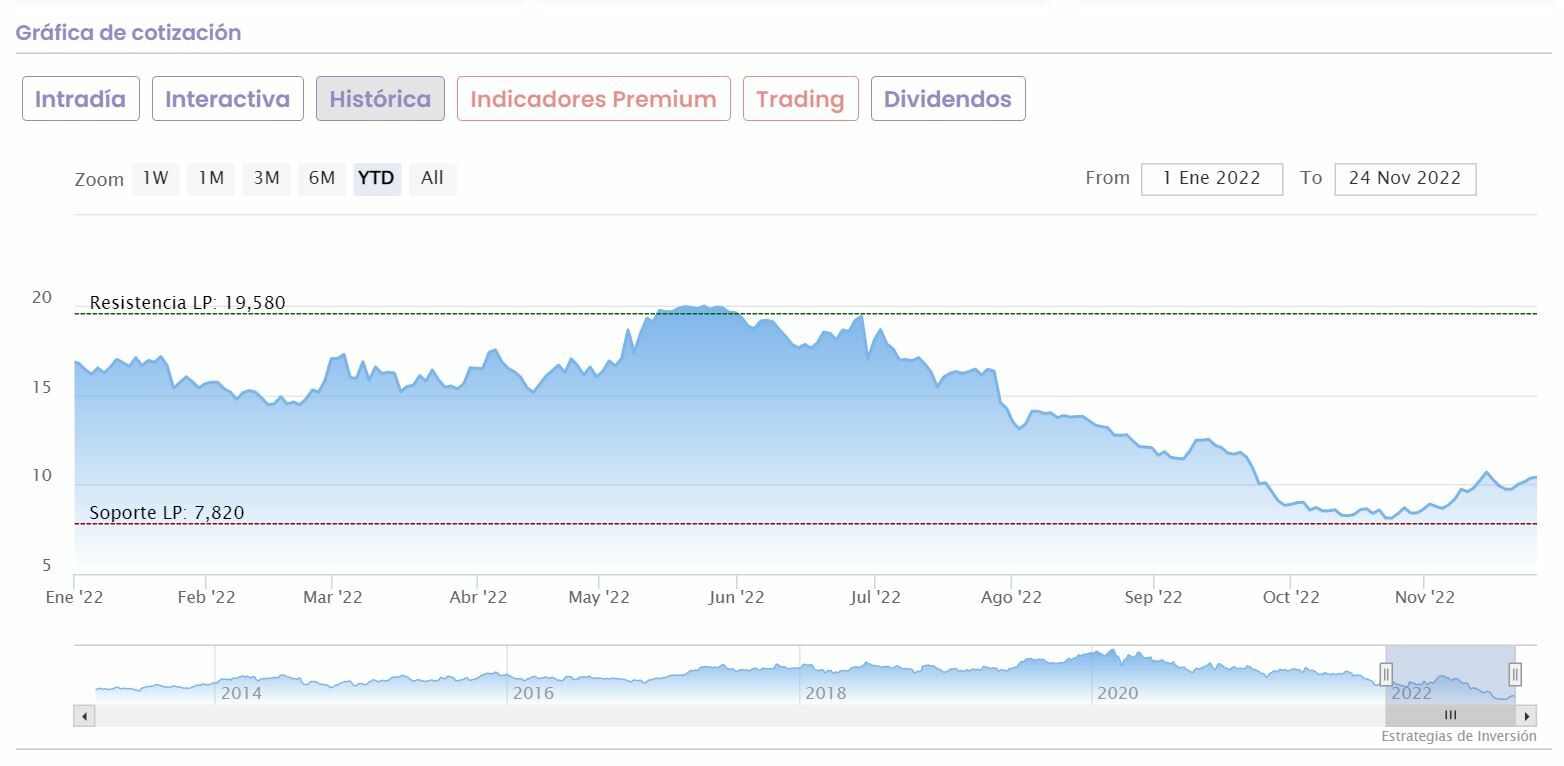Open the Trading tab
Image resolution: width=1564 pixels, height=766 pixels.
[800, 99]
